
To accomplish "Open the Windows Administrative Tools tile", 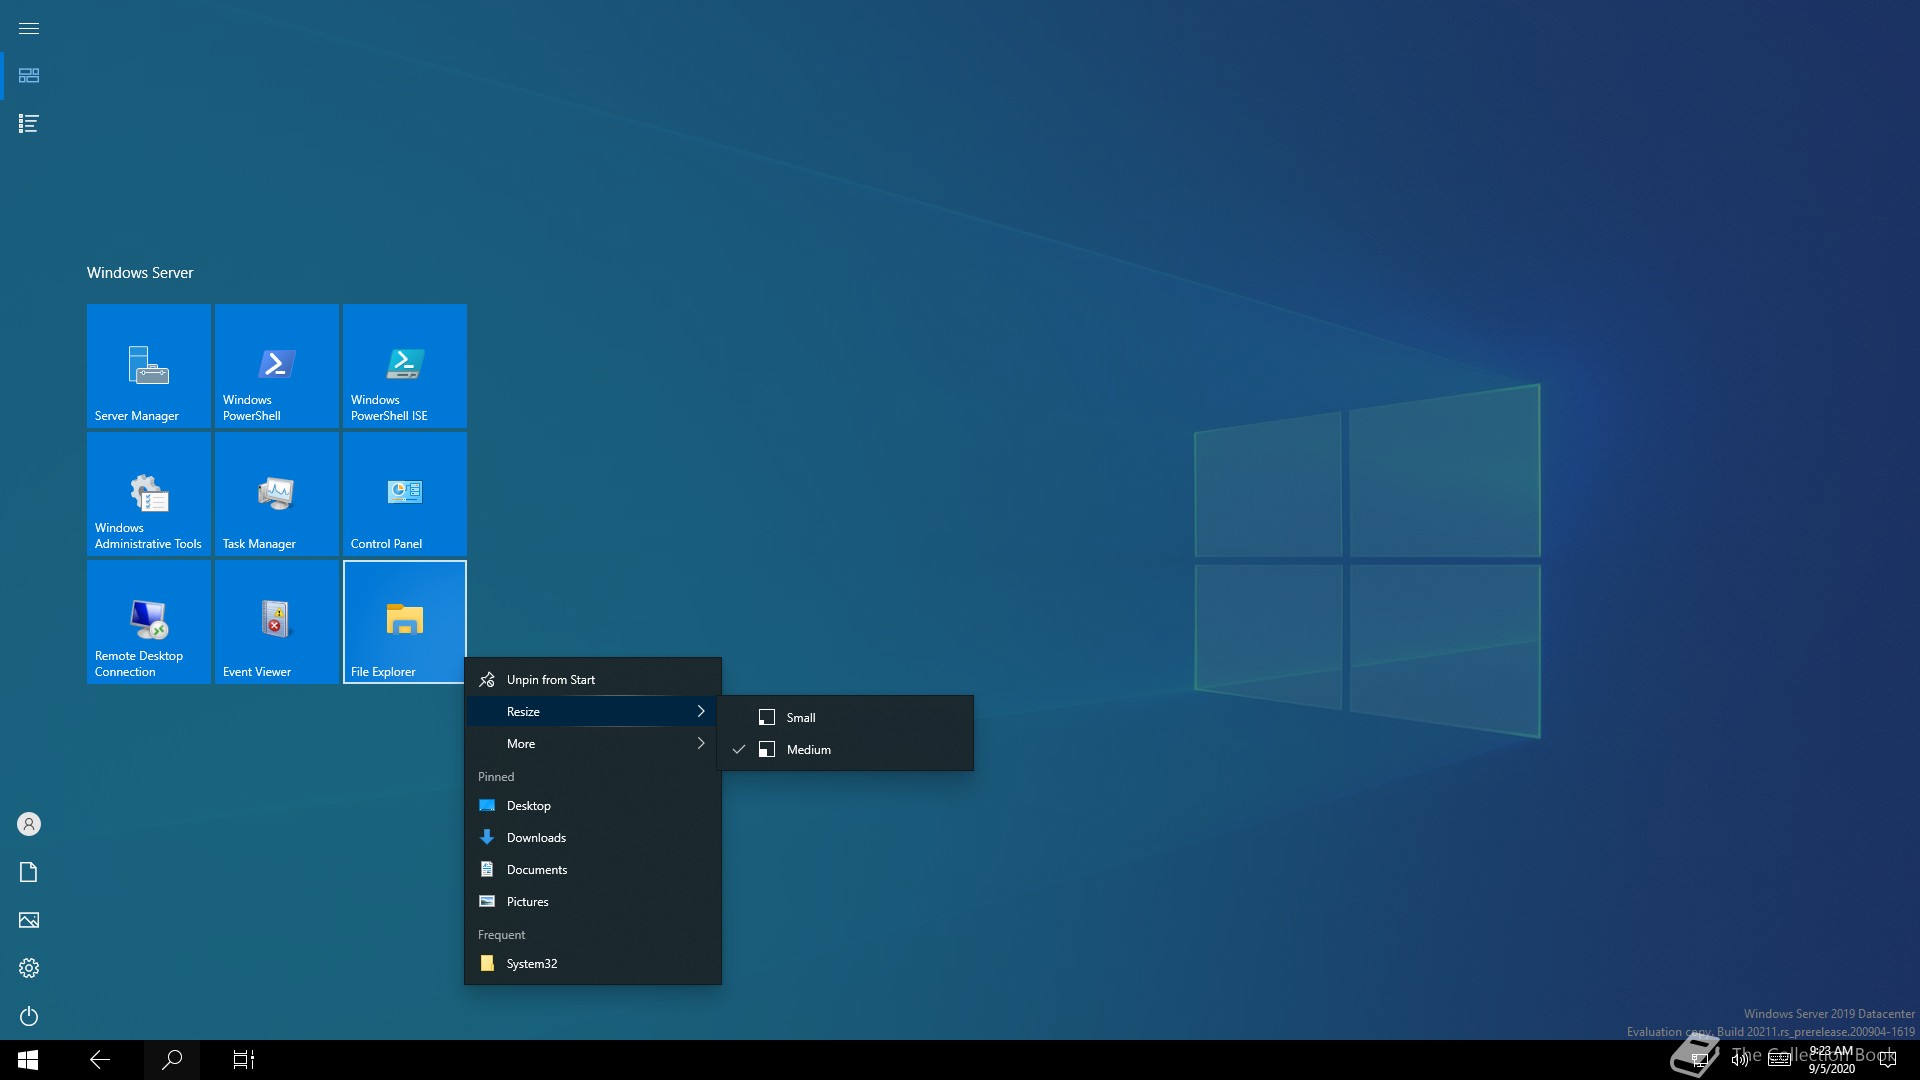I will click(149, 494).
